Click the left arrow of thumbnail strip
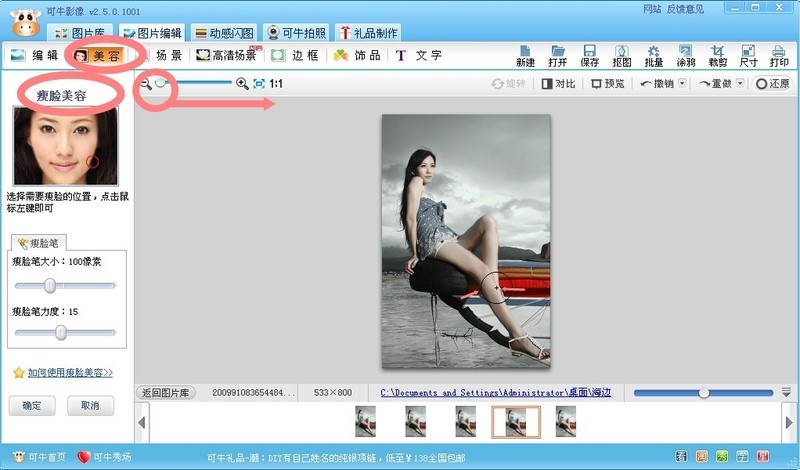The width and height of the screenshot is (800, 470). coord(142,422)
